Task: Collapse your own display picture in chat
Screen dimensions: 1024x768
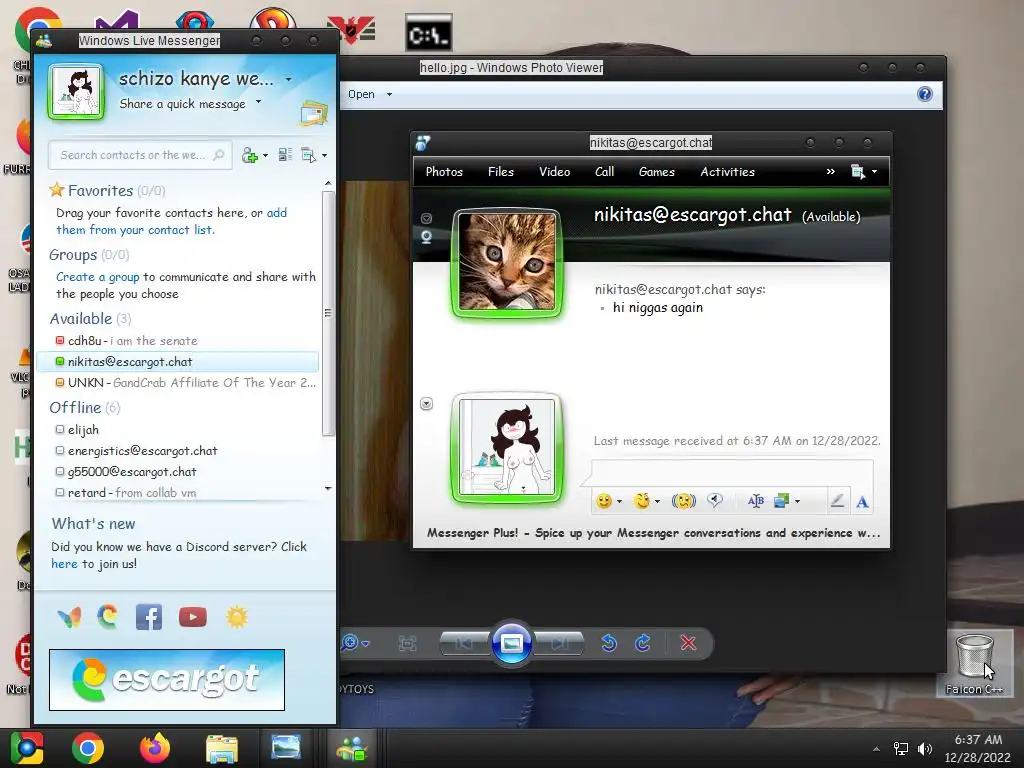Action: tap(426, 404)
